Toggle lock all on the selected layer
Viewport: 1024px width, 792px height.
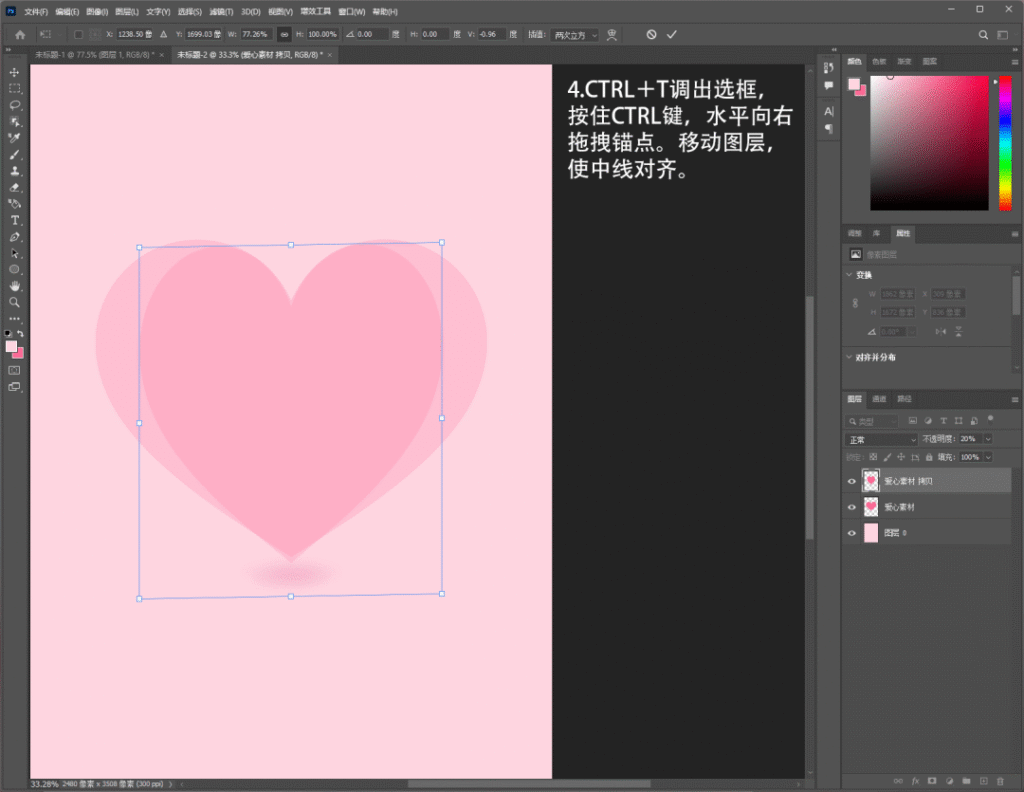click(929, 458)
